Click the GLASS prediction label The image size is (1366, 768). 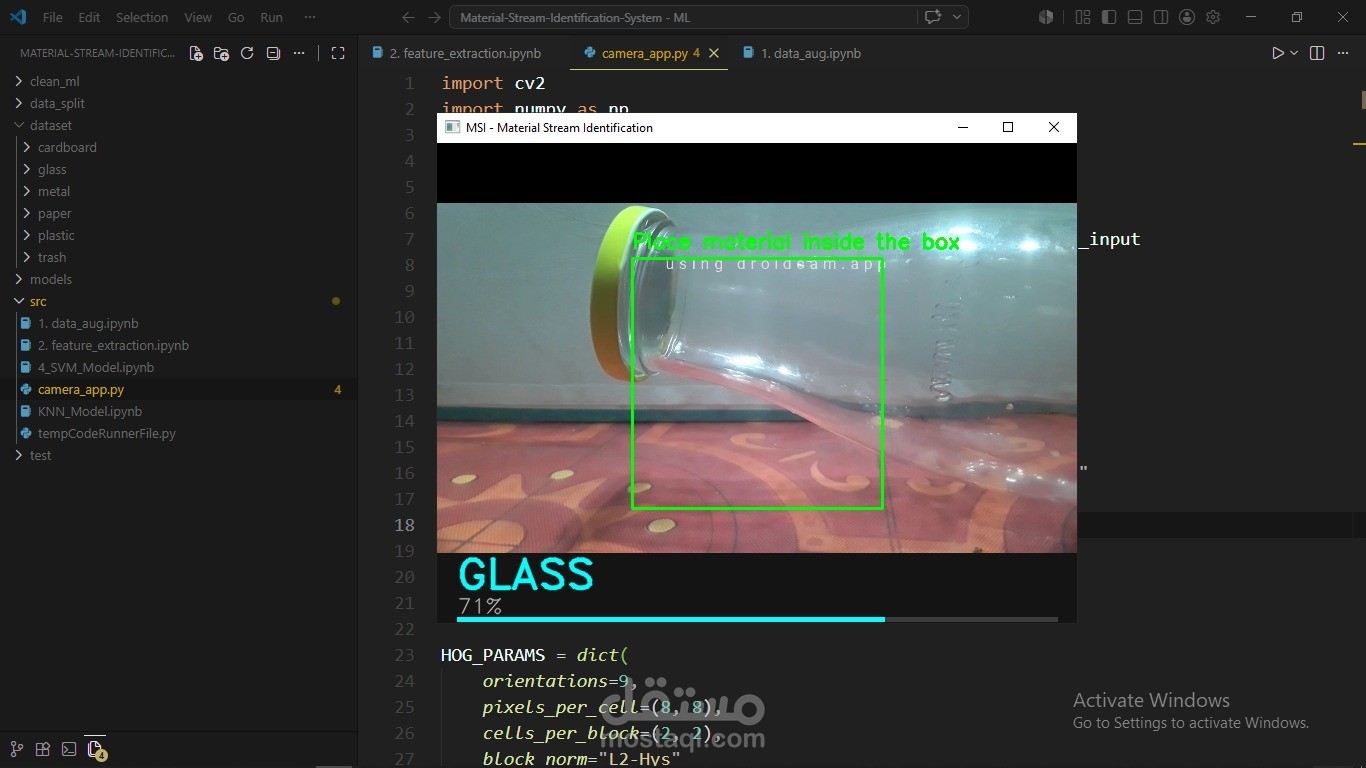526,575
